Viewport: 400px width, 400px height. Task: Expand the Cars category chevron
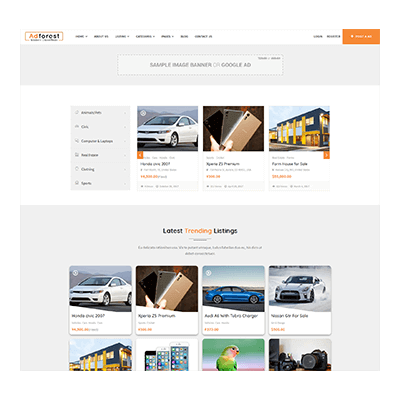point(125,127)
